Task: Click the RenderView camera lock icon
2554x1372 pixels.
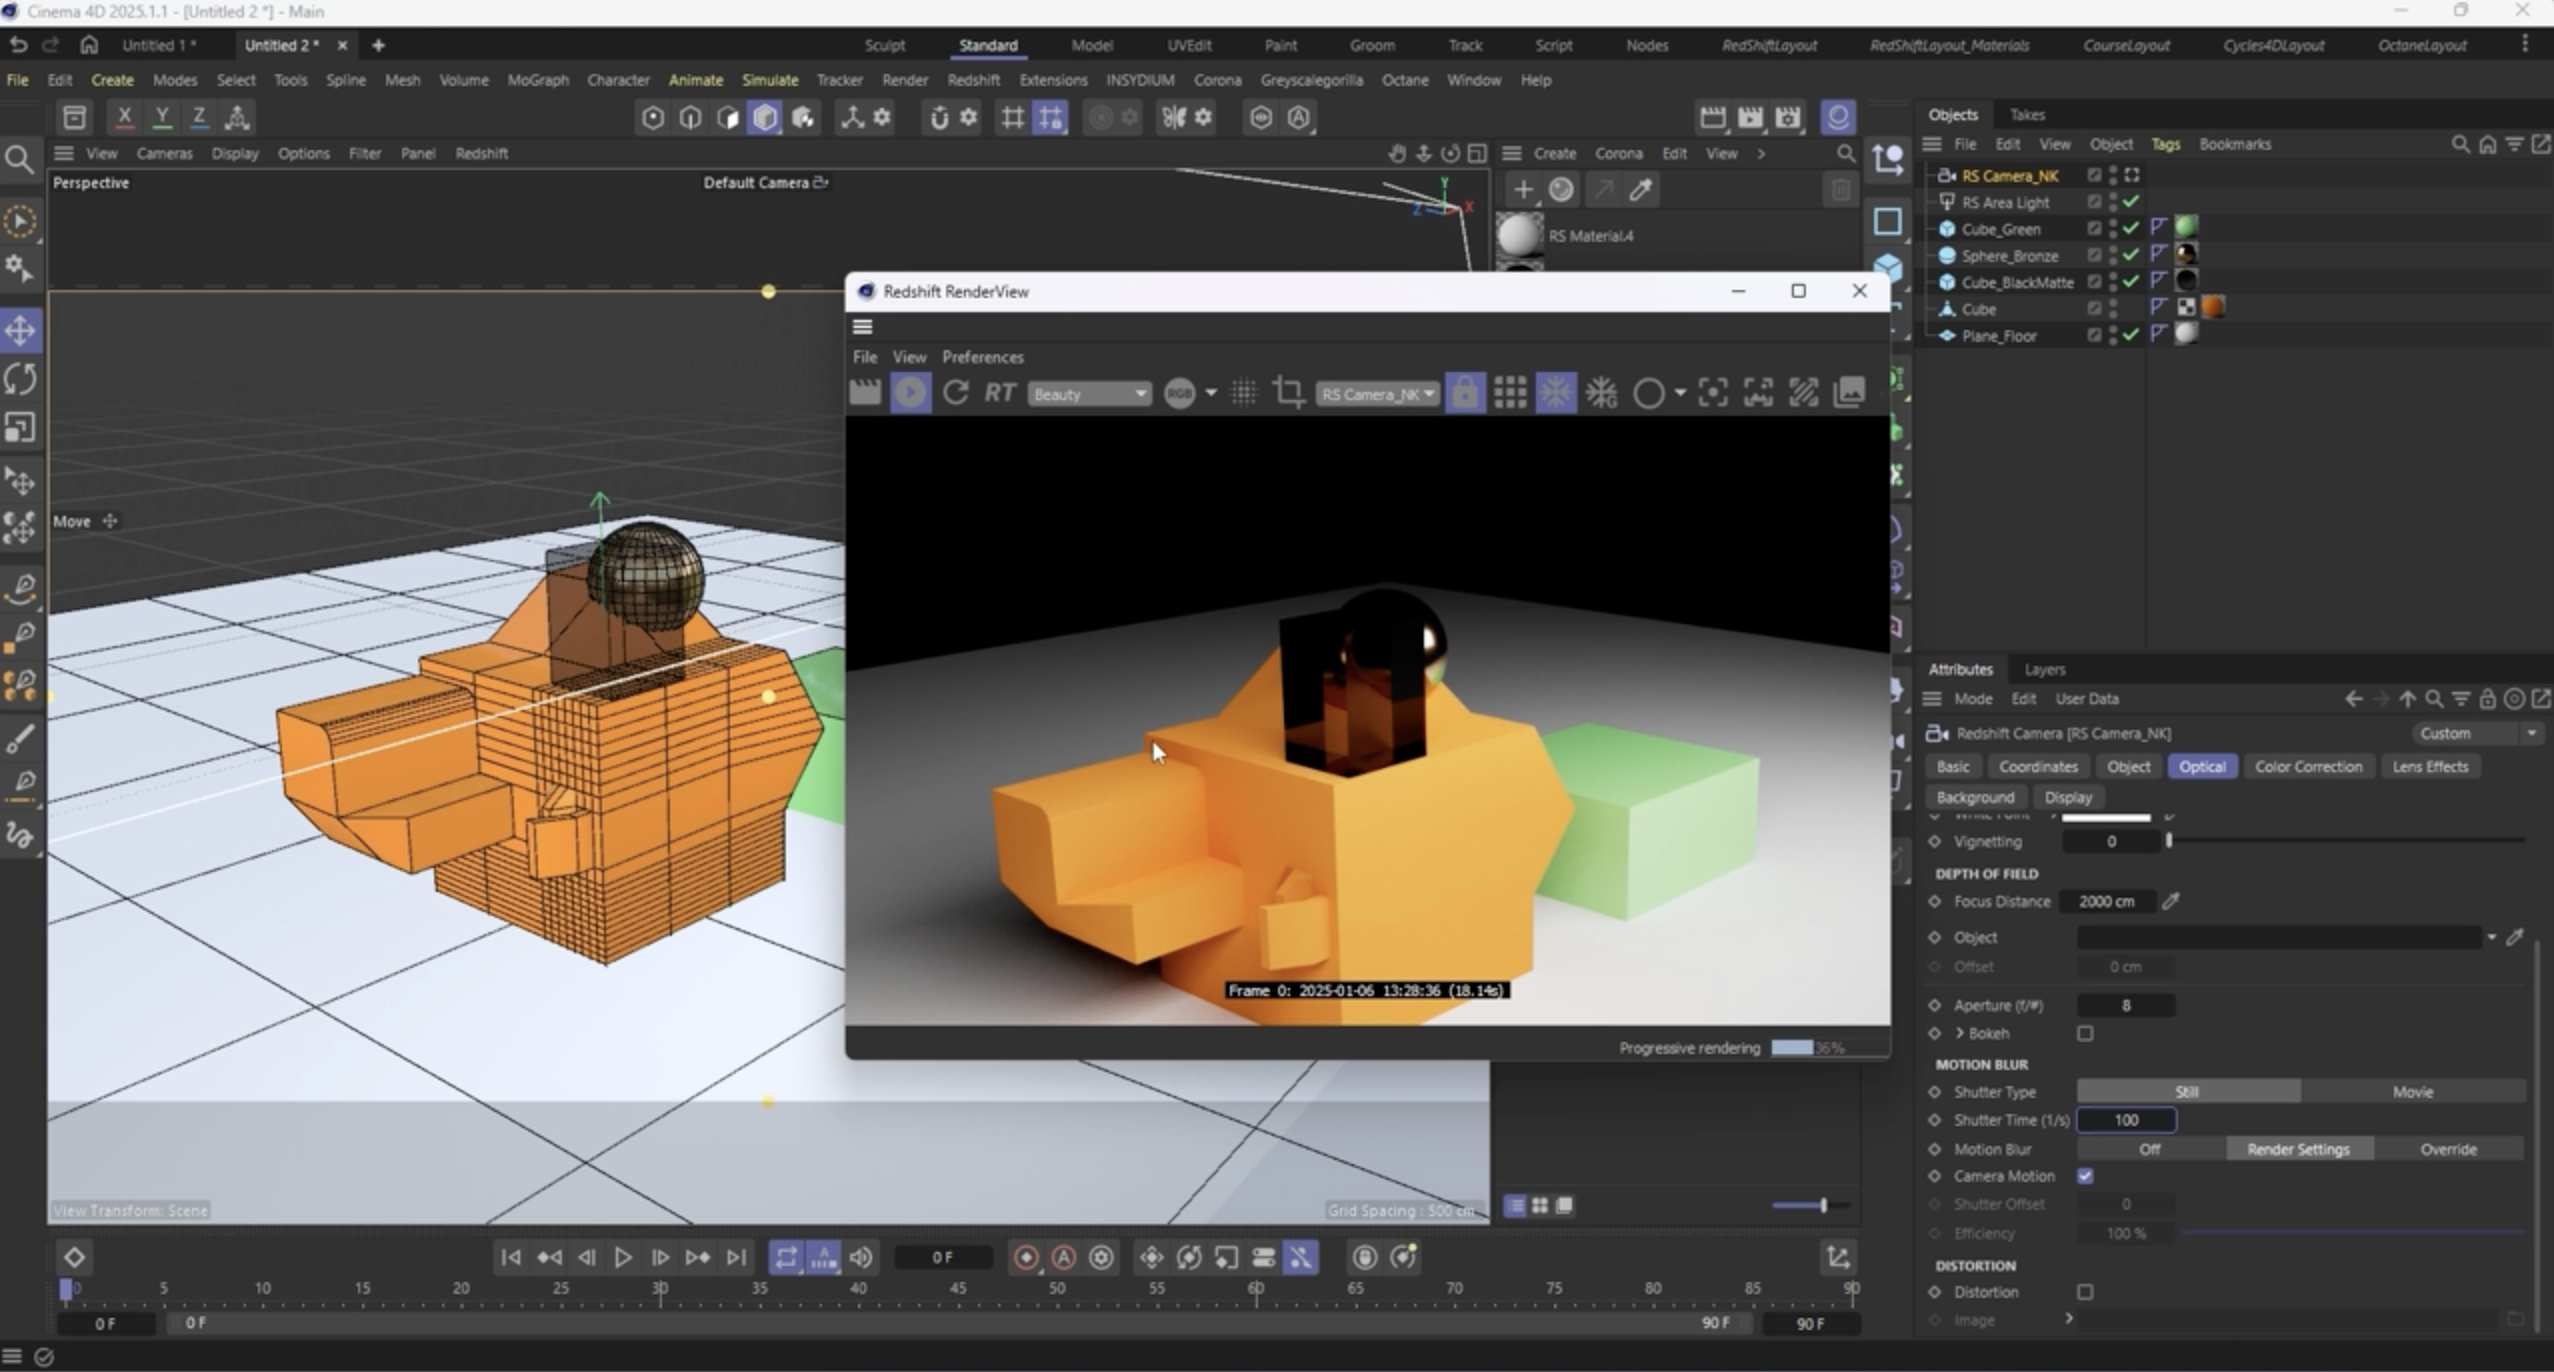Action: (1465, 393)
